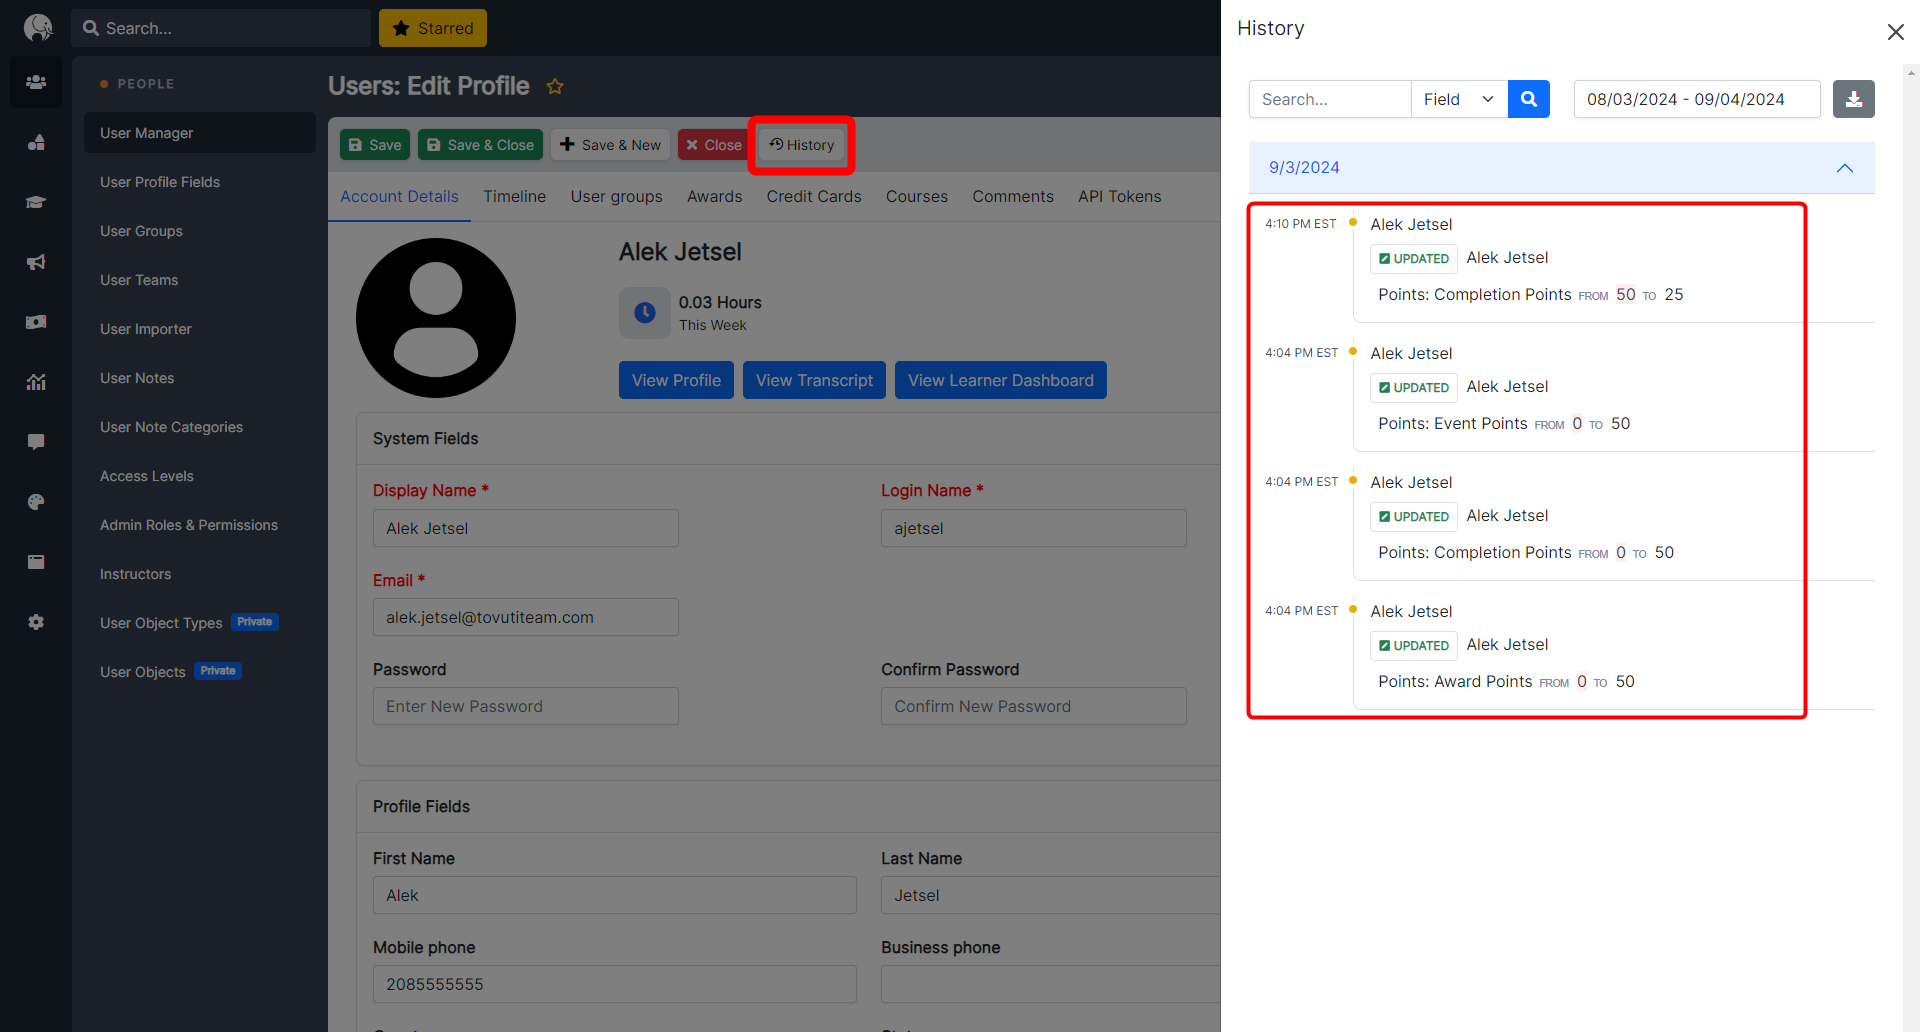Click the blue search magnifier in History

(x=1529, y=99)
